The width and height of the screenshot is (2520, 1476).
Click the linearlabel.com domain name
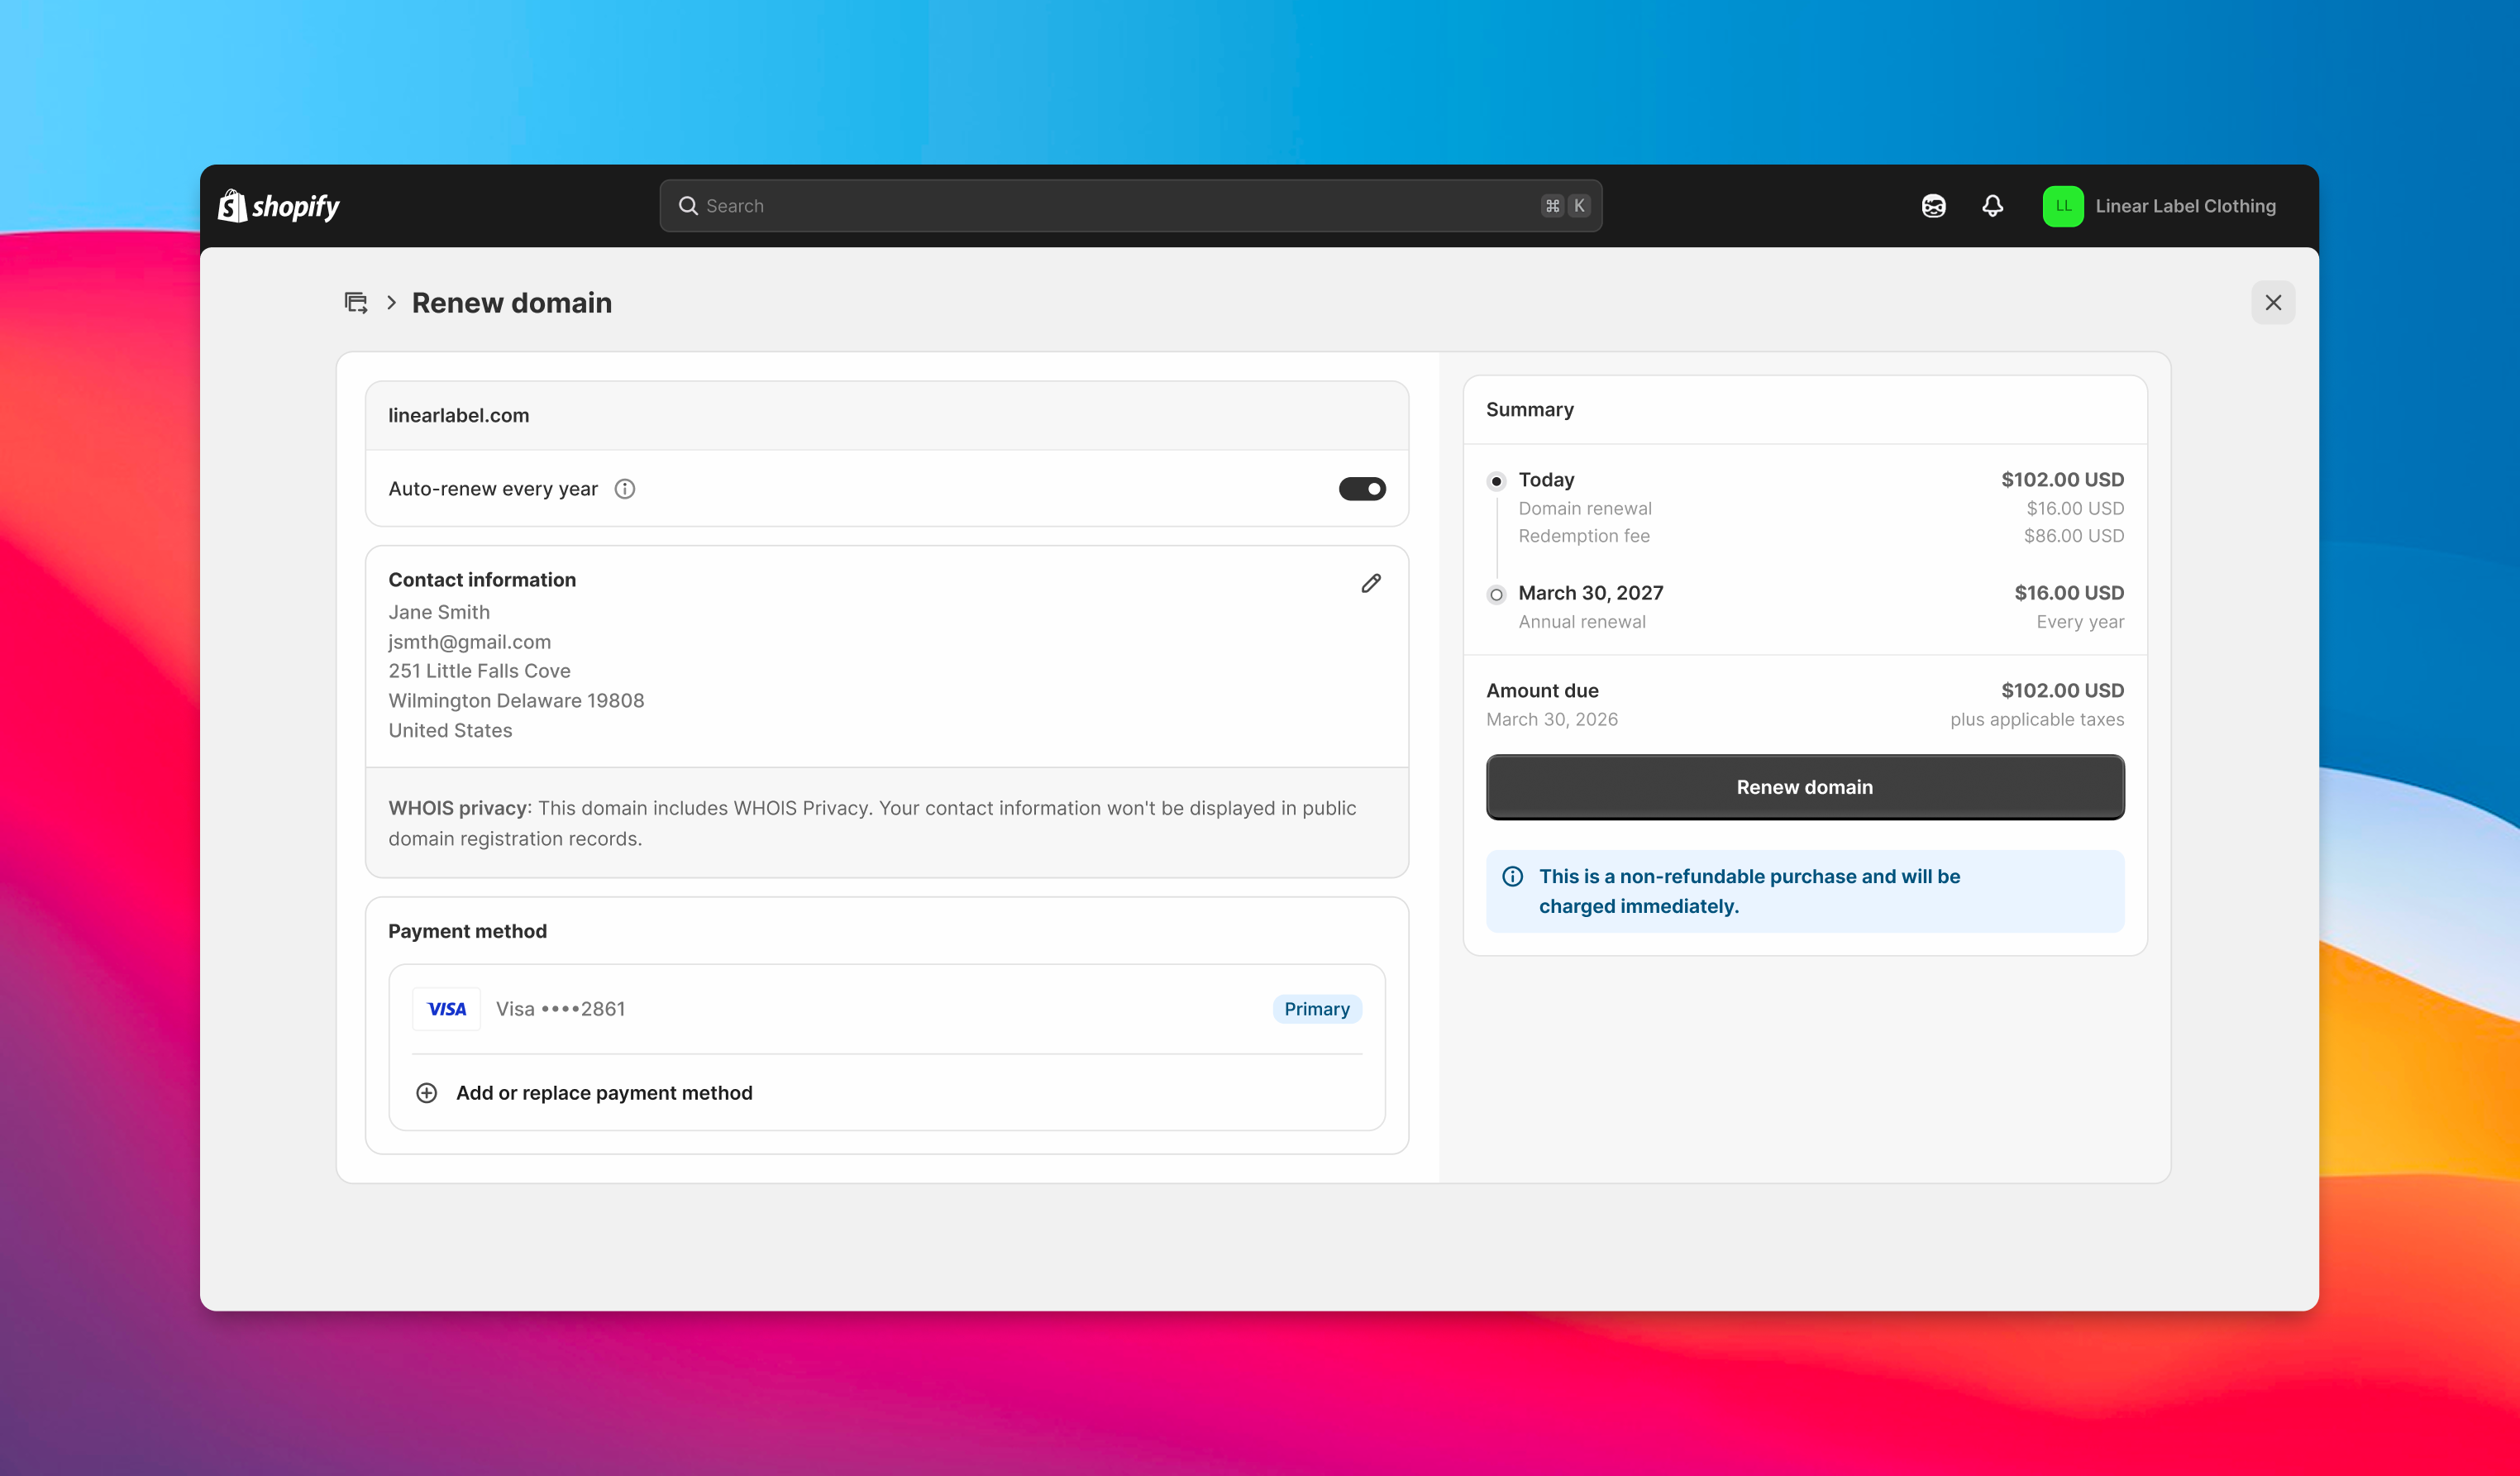459,416
